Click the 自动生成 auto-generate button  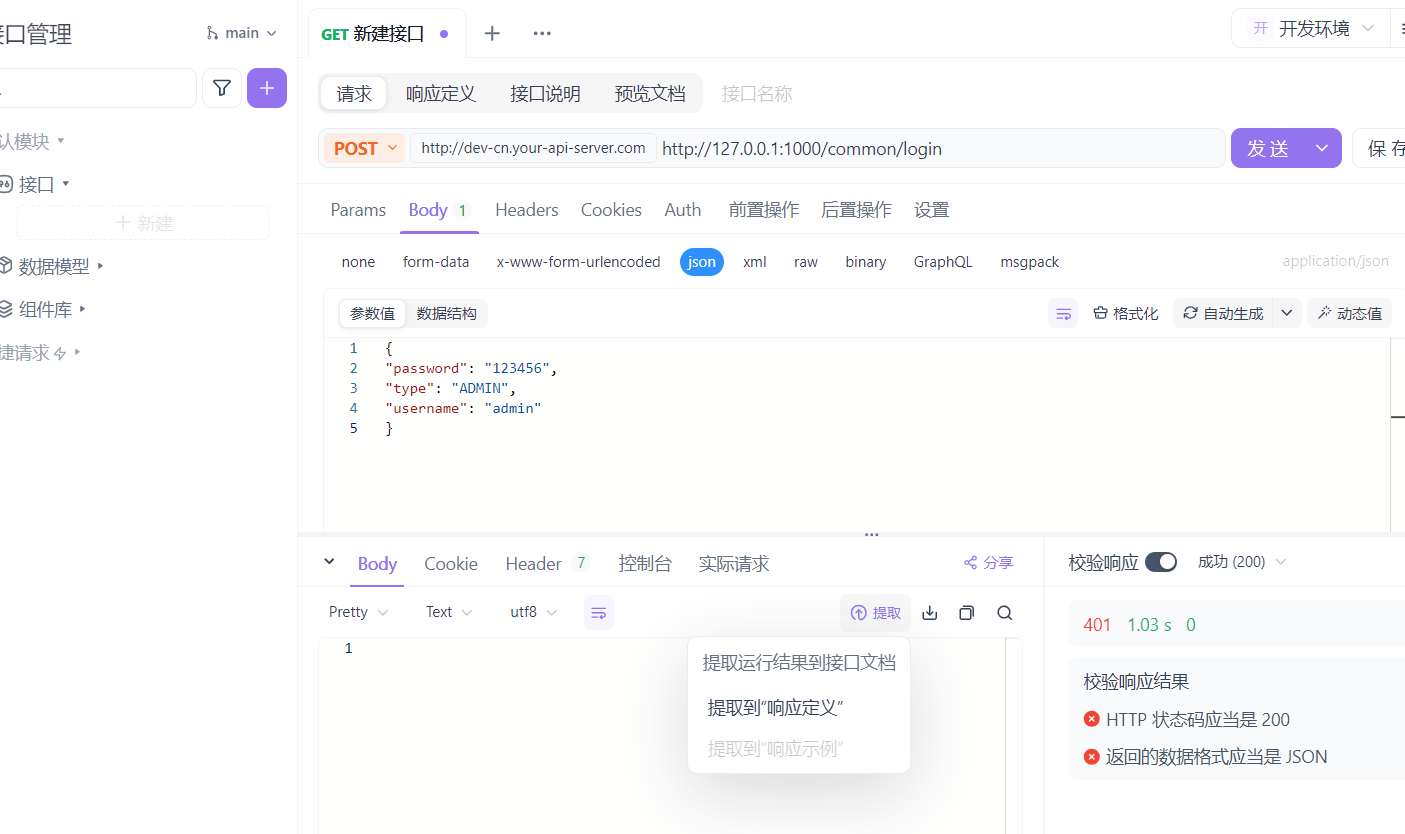coord(1223,313)
